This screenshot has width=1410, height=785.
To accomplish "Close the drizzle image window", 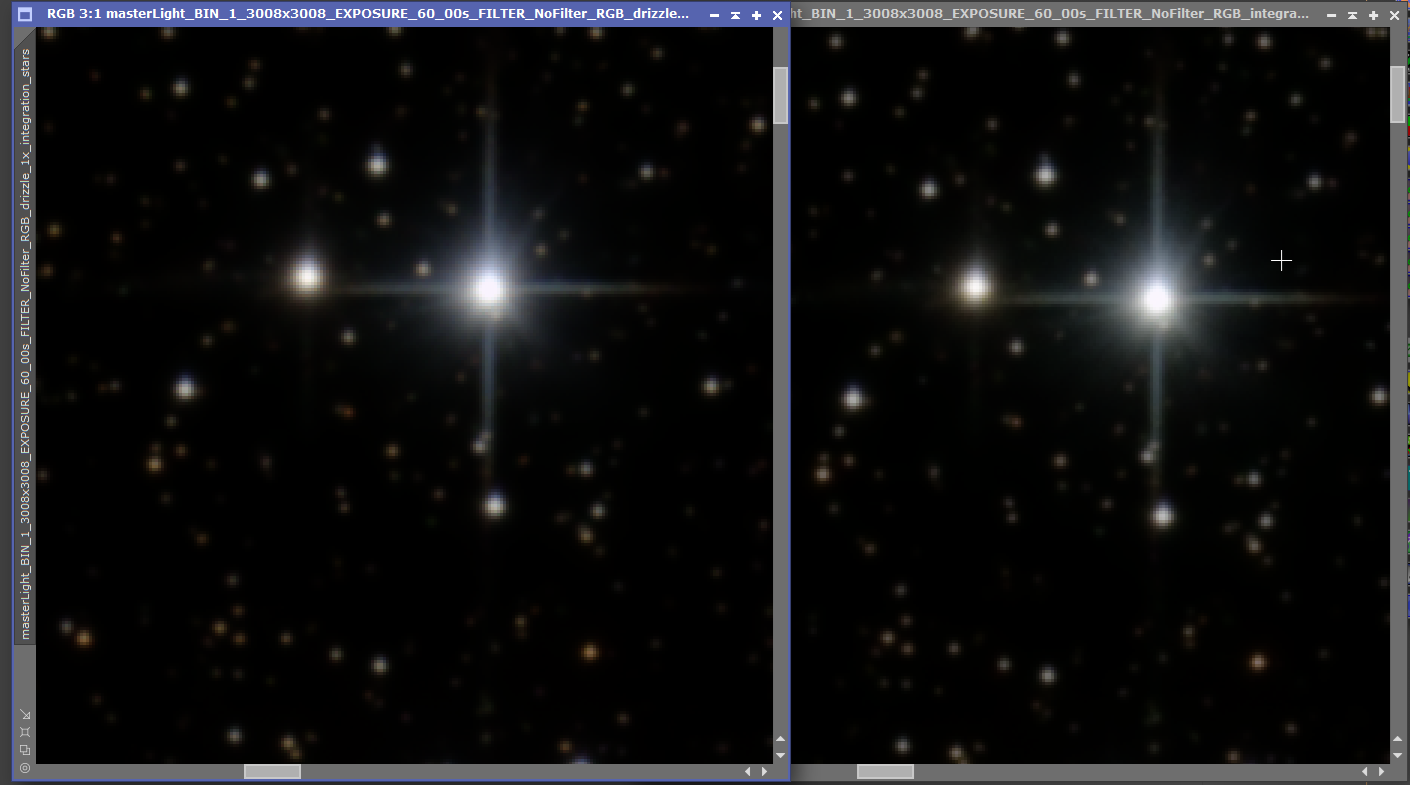I will pyautogui.click(x=777, y=15).
